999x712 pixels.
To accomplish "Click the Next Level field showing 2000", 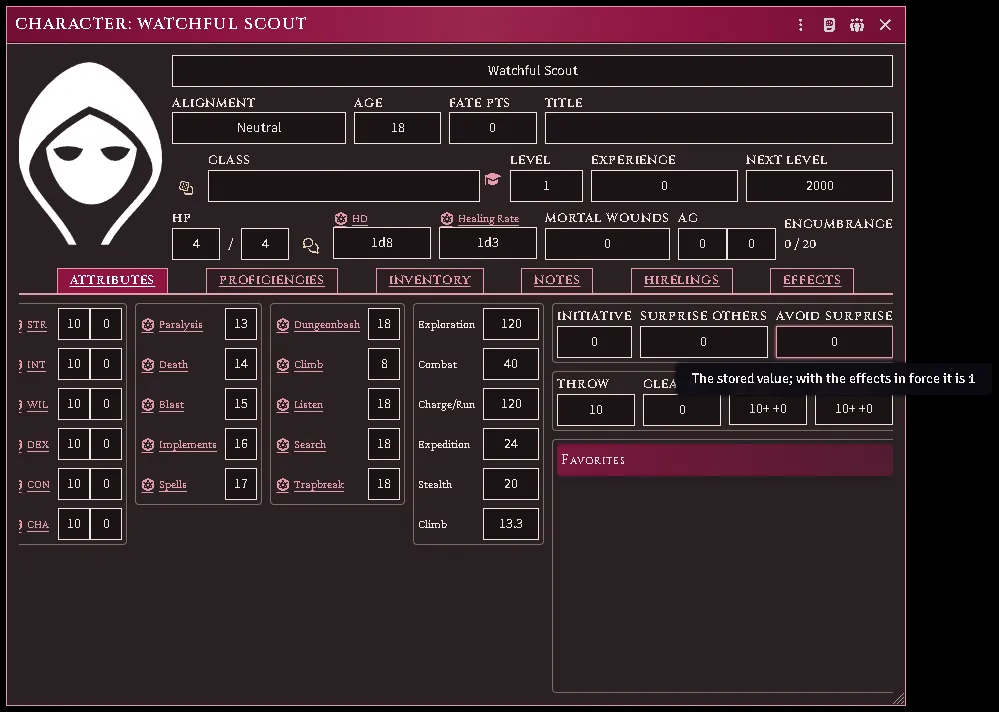I will click(819, 186).
